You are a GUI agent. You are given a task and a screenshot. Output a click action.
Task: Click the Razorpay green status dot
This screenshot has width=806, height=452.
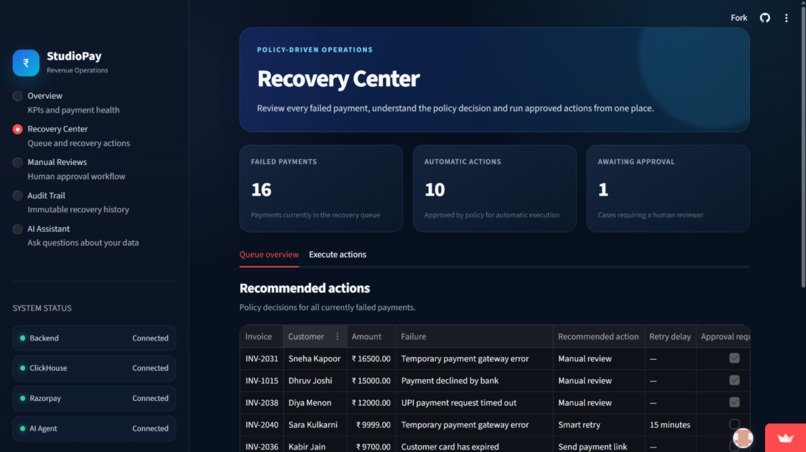coord(23,398)
